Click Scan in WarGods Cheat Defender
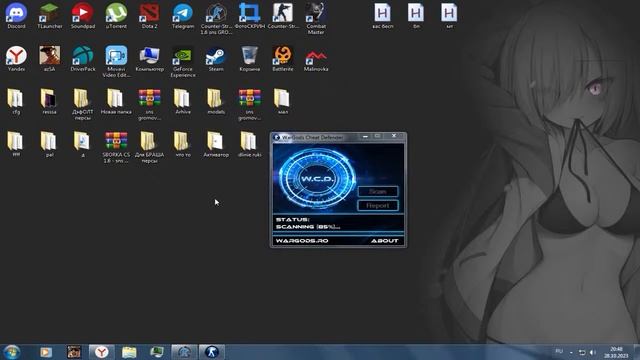 coord(378,191)
